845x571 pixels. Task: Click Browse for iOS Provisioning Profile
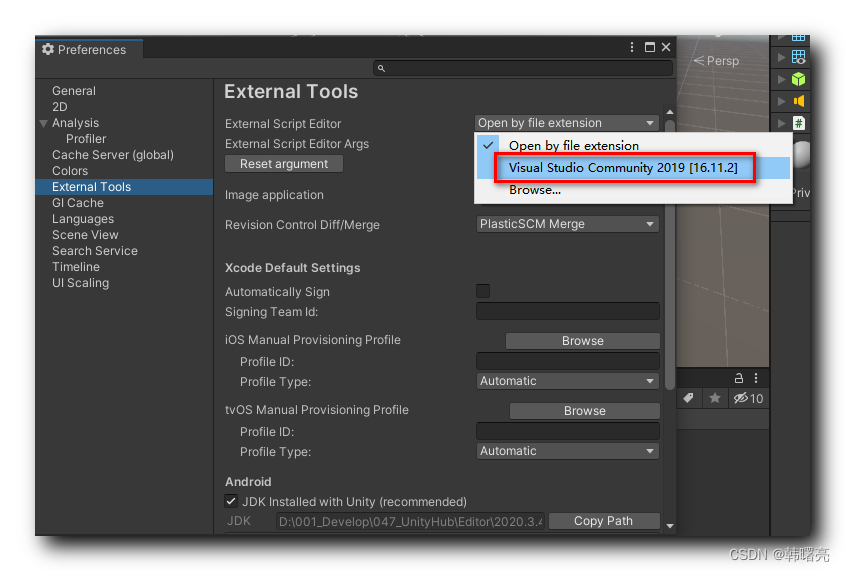[x=583, y=340]
